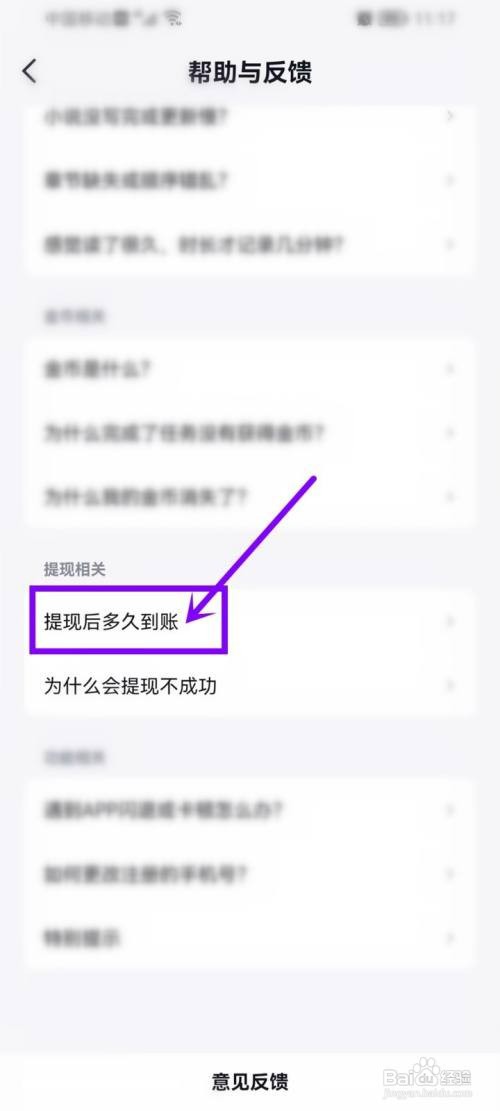Open the 感觉读了很久 reading time question
500x1111 pixels.
click(250, 245)
